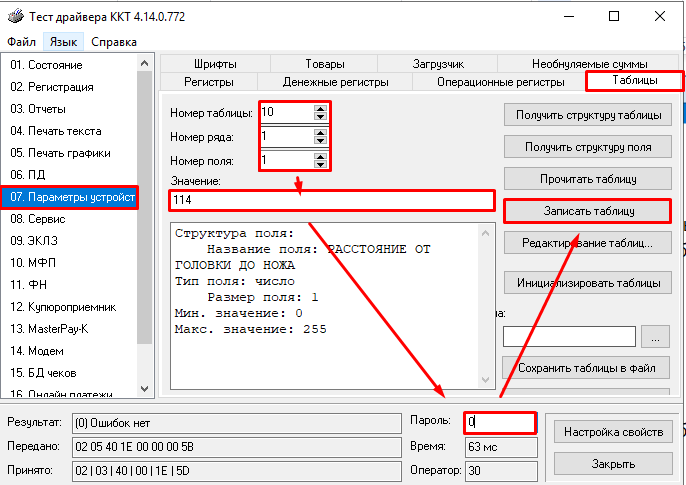Image resolution: width=686 pixels, height=485 pixels.
Task: Open Настройка свойств
Action: click(612, 433)
